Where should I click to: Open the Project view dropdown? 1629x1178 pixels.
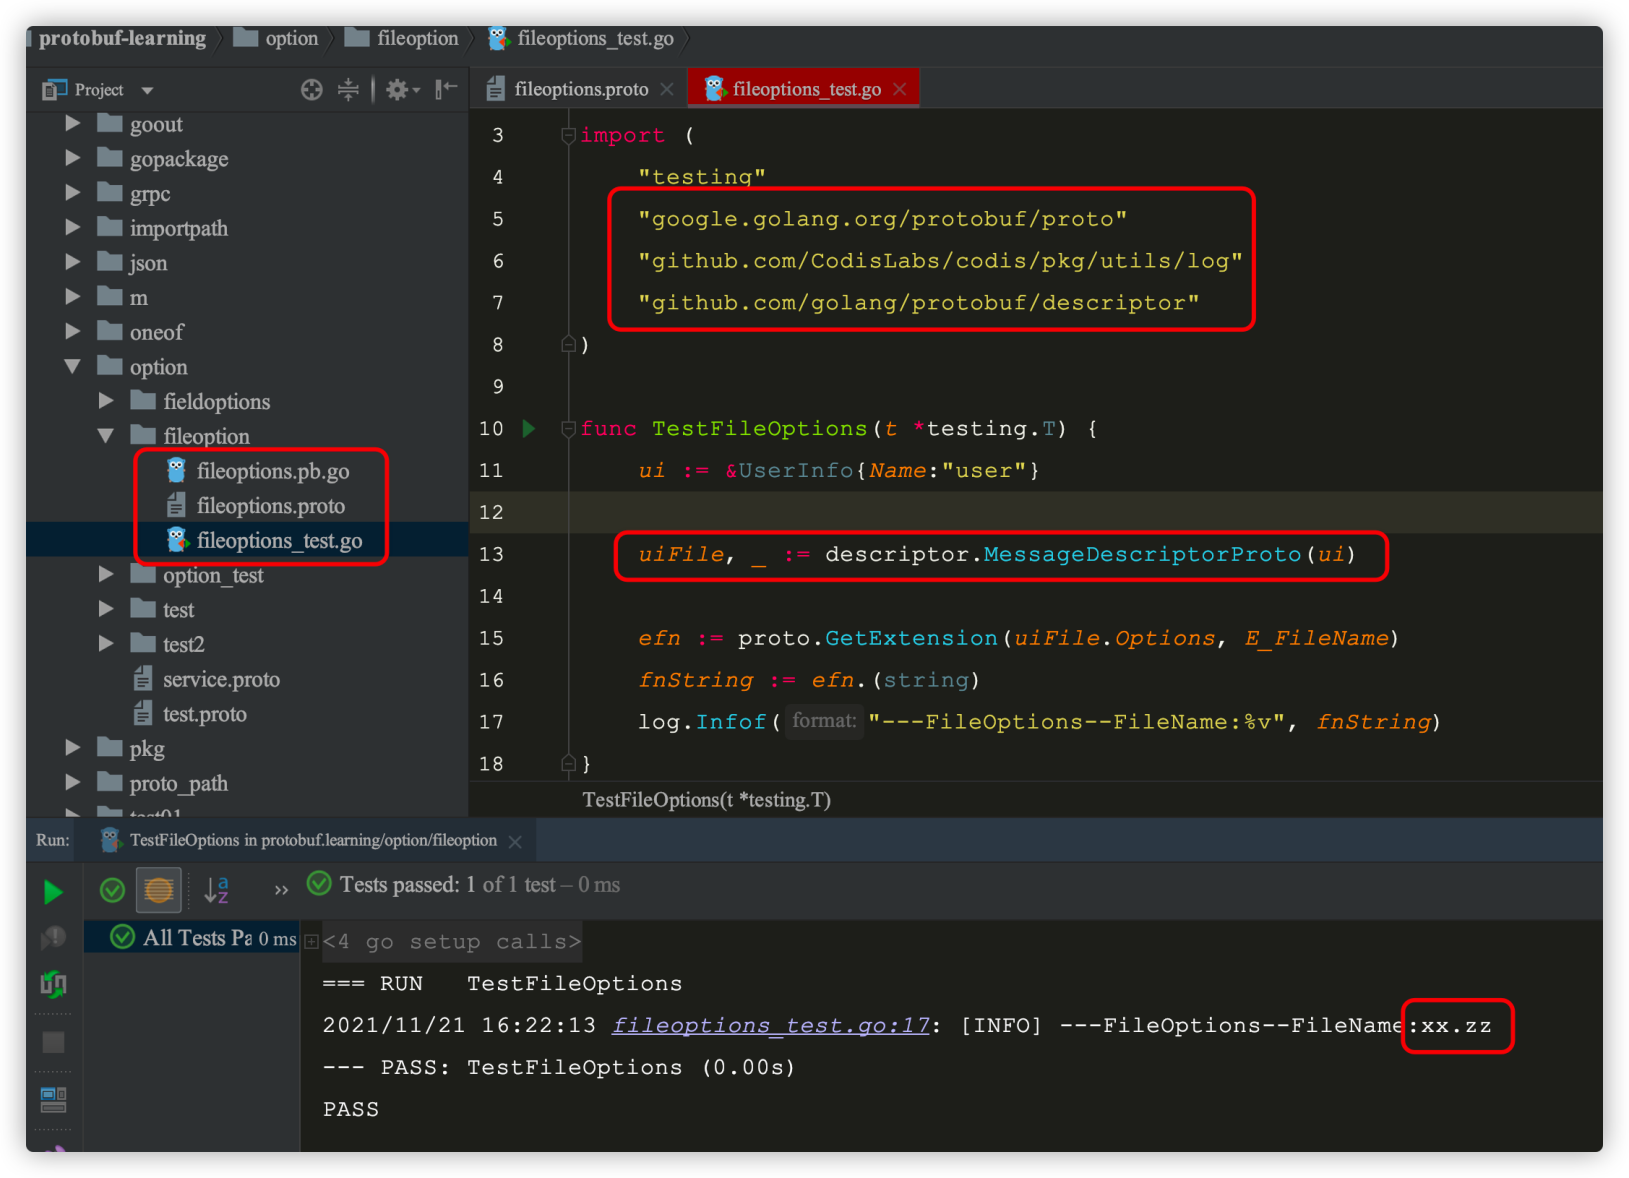146,89
